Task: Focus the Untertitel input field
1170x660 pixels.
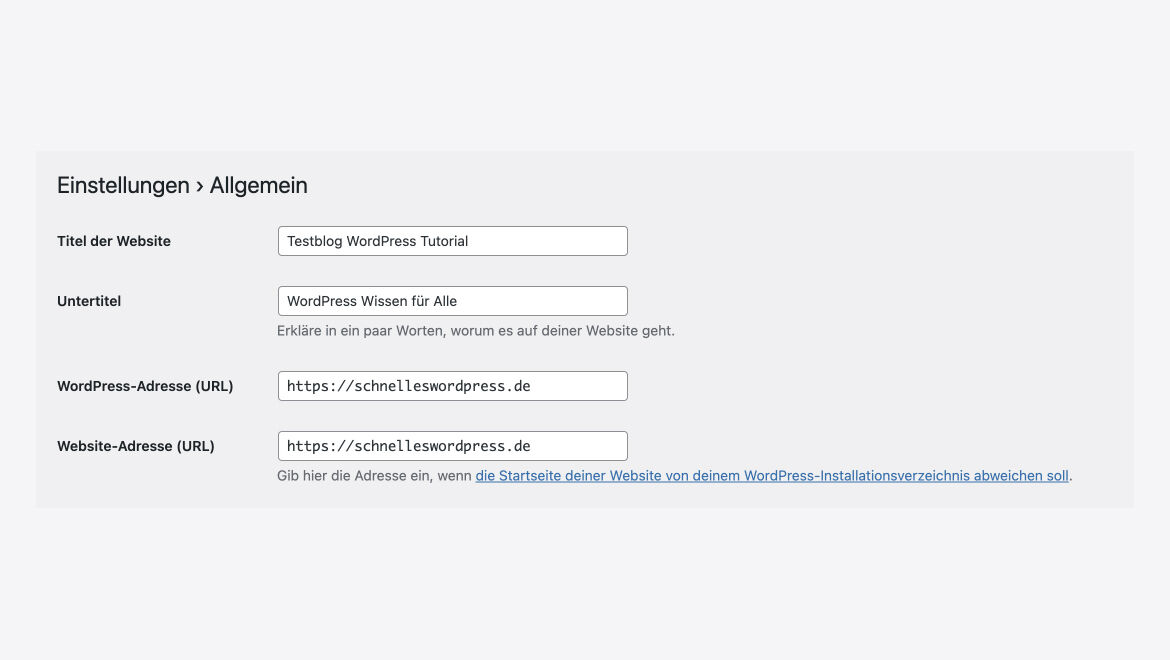Action: (452, 301)
